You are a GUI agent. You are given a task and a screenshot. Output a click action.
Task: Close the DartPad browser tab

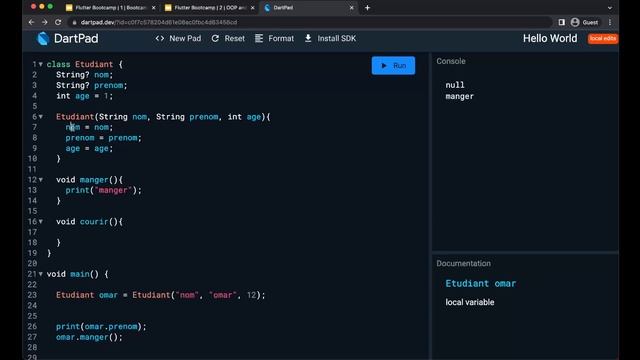click(351, 7)
